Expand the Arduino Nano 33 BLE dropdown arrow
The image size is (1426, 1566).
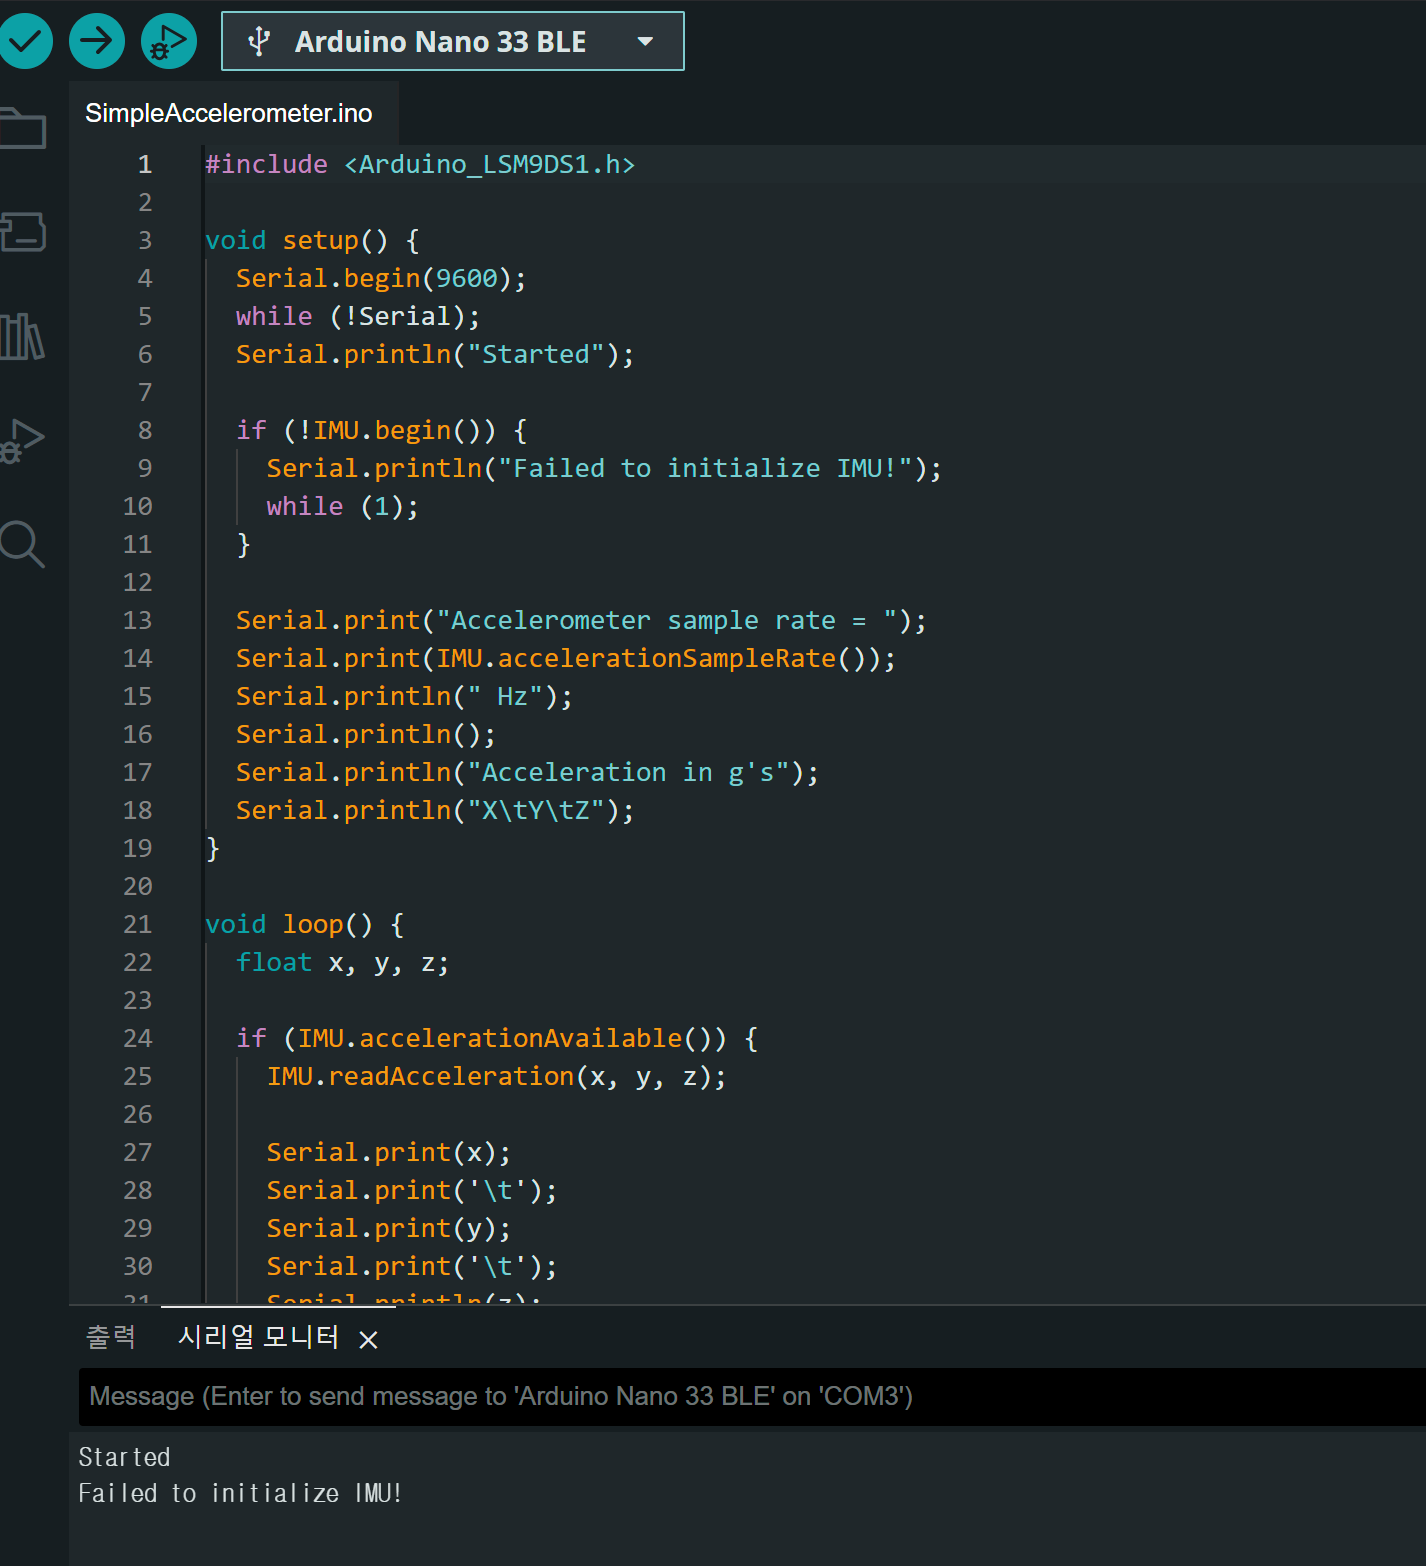point(645,42)
